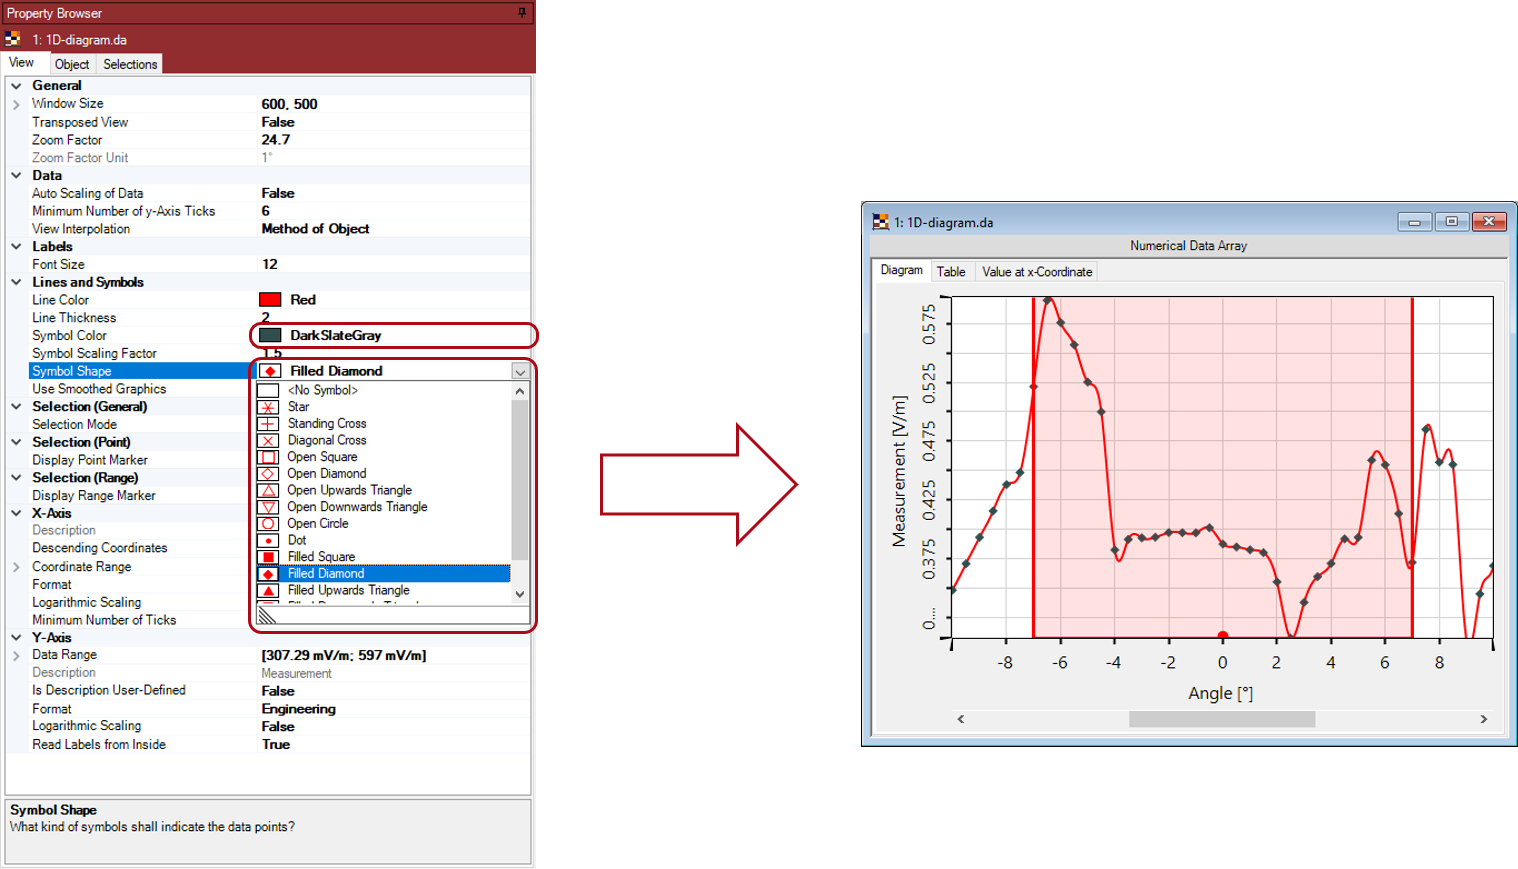Viewport: 1518px width, 869px height.
Task: Click the Property Browser pin icon
Action: tap(522, 13)
